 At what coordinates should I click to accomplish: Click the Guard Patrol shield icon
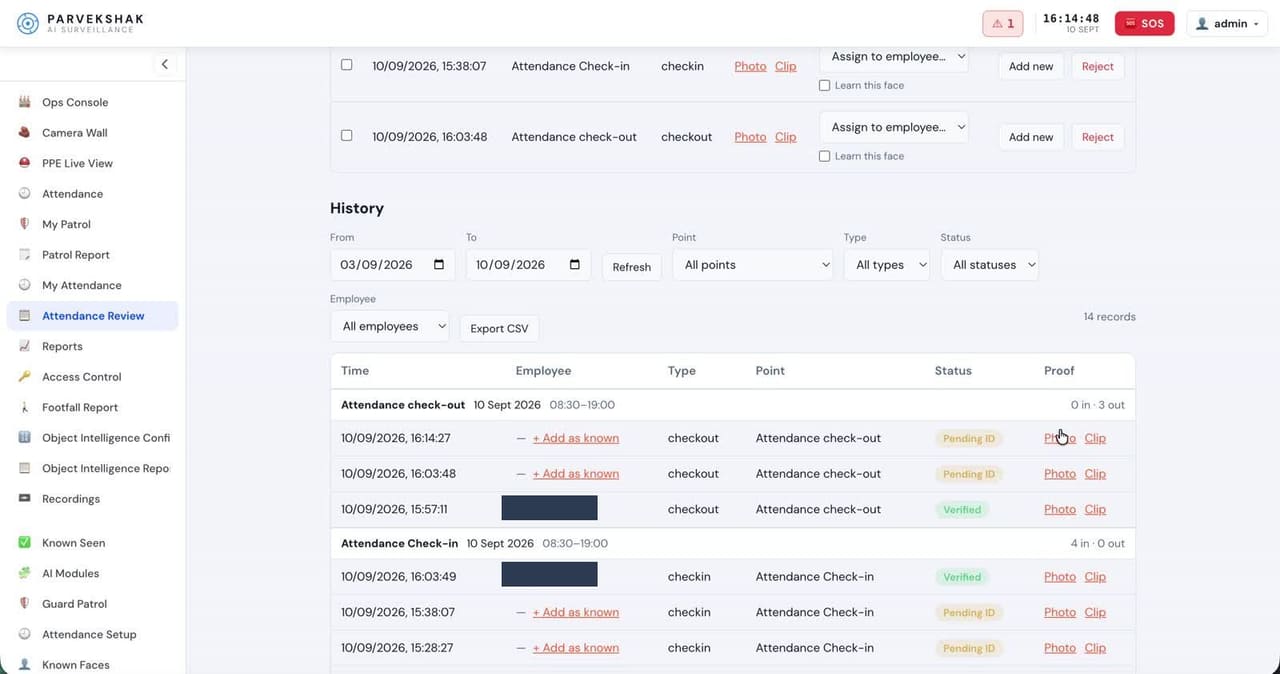(24, 603)
